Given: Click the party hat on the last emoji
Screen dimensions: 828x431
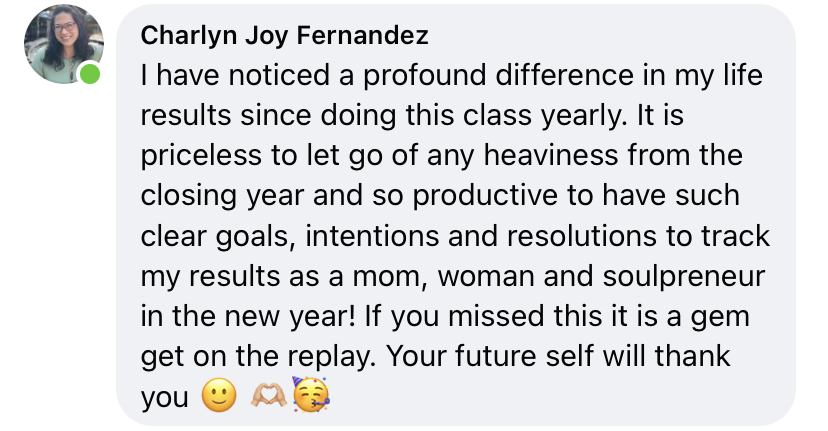Looking at the screenshot, I should [299, 382].
